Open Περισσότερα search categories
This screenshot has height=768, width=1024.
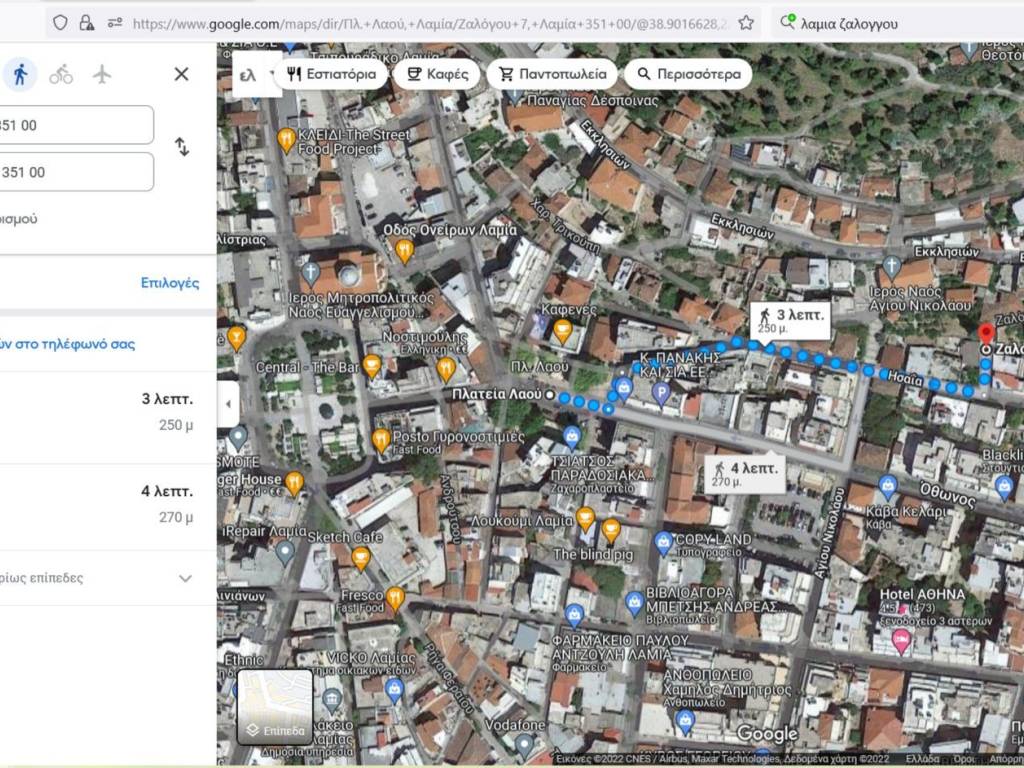coord(689,74)
